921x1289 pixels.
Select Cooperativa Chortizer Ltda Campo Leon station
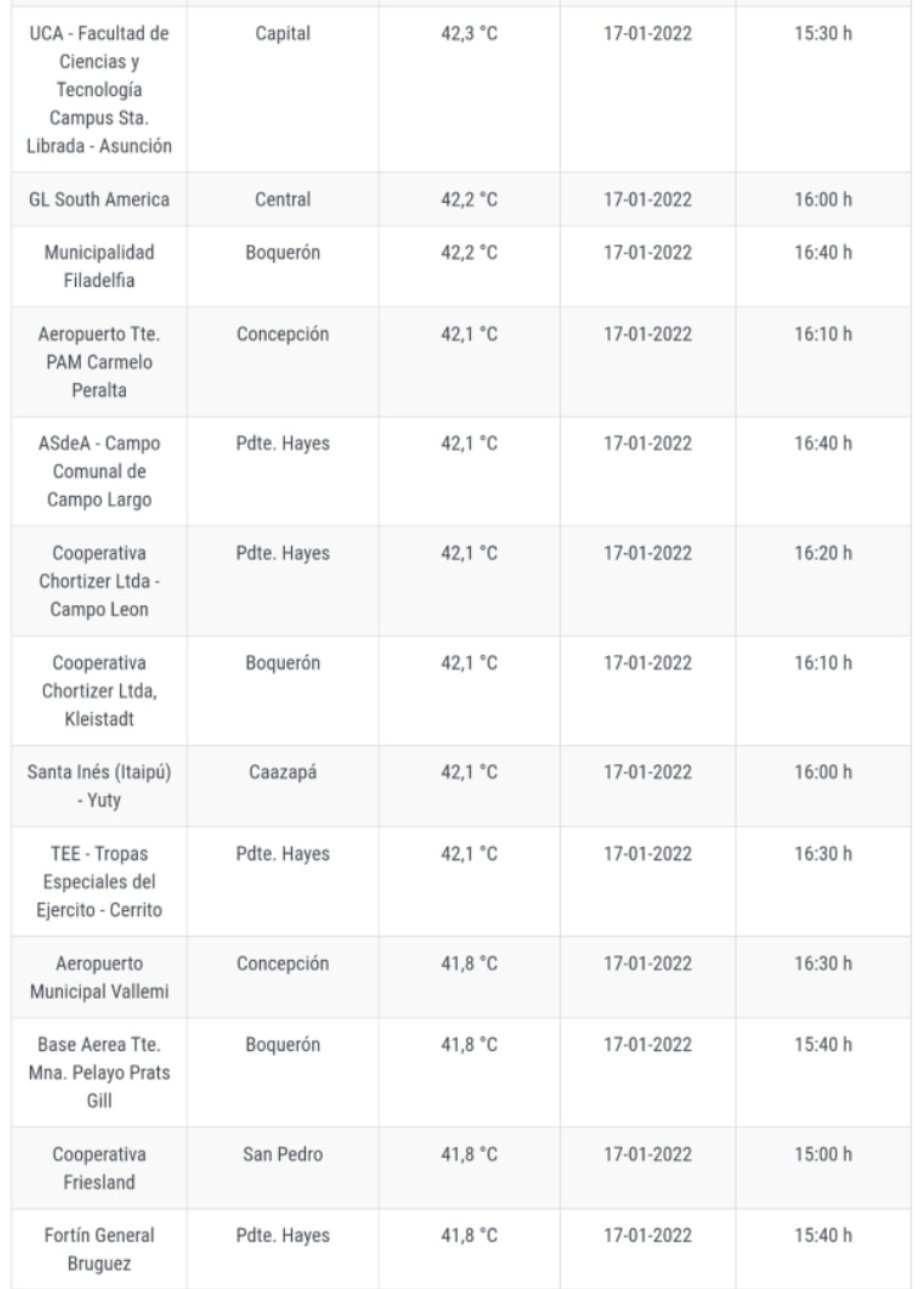pos(99,581)
